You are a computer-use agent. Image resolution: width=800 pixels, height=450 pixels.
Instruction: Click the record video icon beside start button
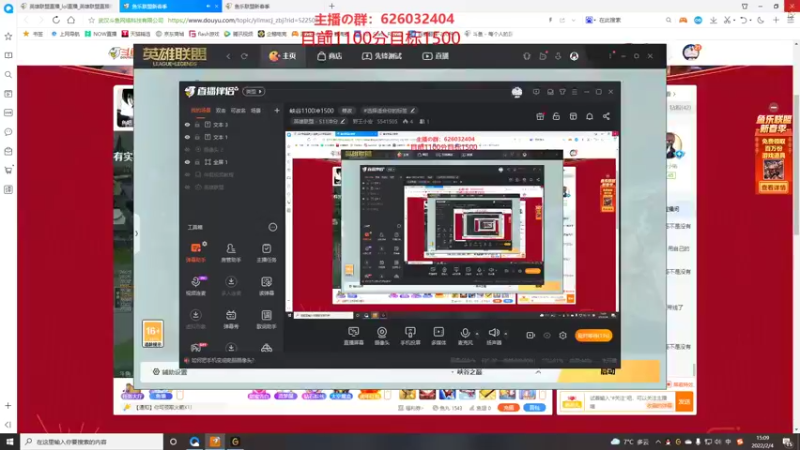click(x=531, y=335)
